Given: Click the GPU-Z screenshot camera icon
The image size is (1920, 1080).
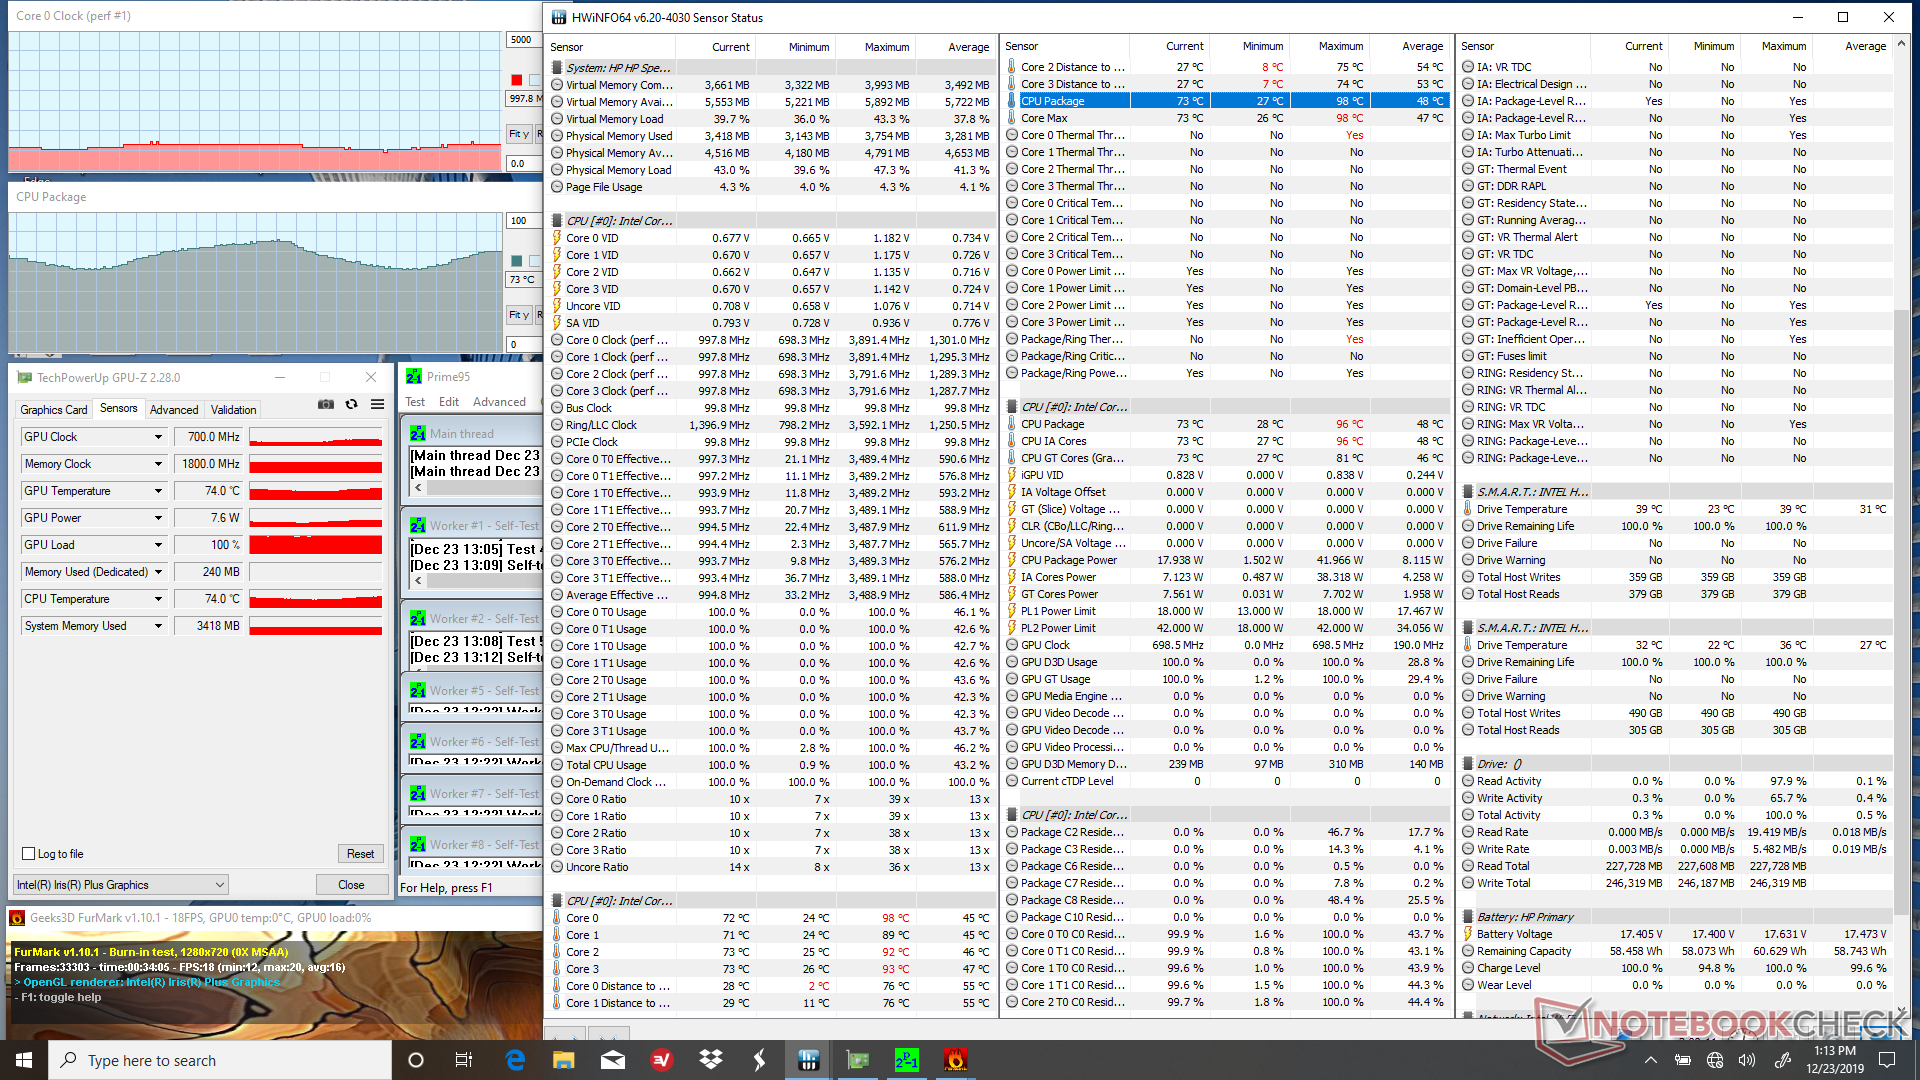Looking at the screenshot, I should [x=326, y=404].
